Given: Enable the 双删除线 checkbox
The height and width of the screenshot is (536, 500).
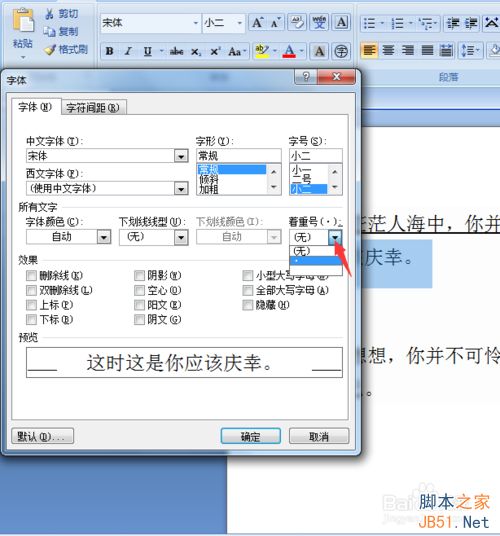Looking at the screenshot, I should [31, 291].
